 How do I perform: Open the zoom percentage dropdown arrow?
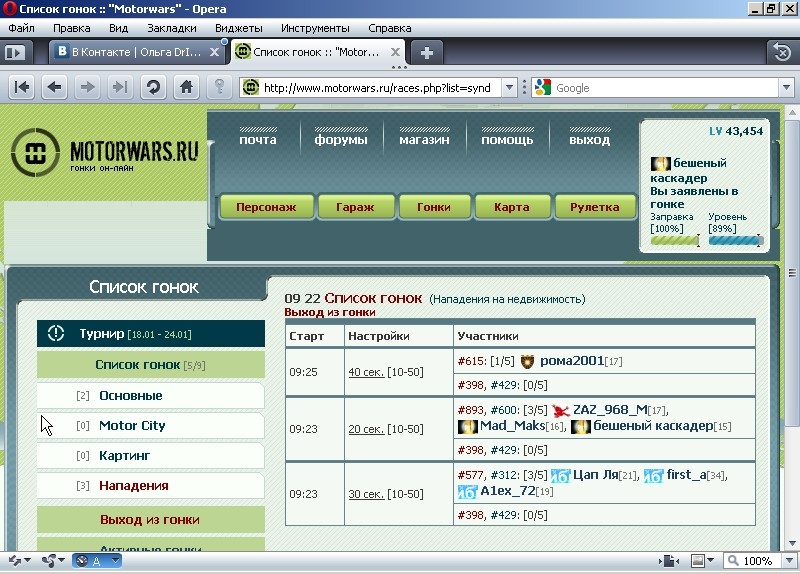[x=789, y=561]
